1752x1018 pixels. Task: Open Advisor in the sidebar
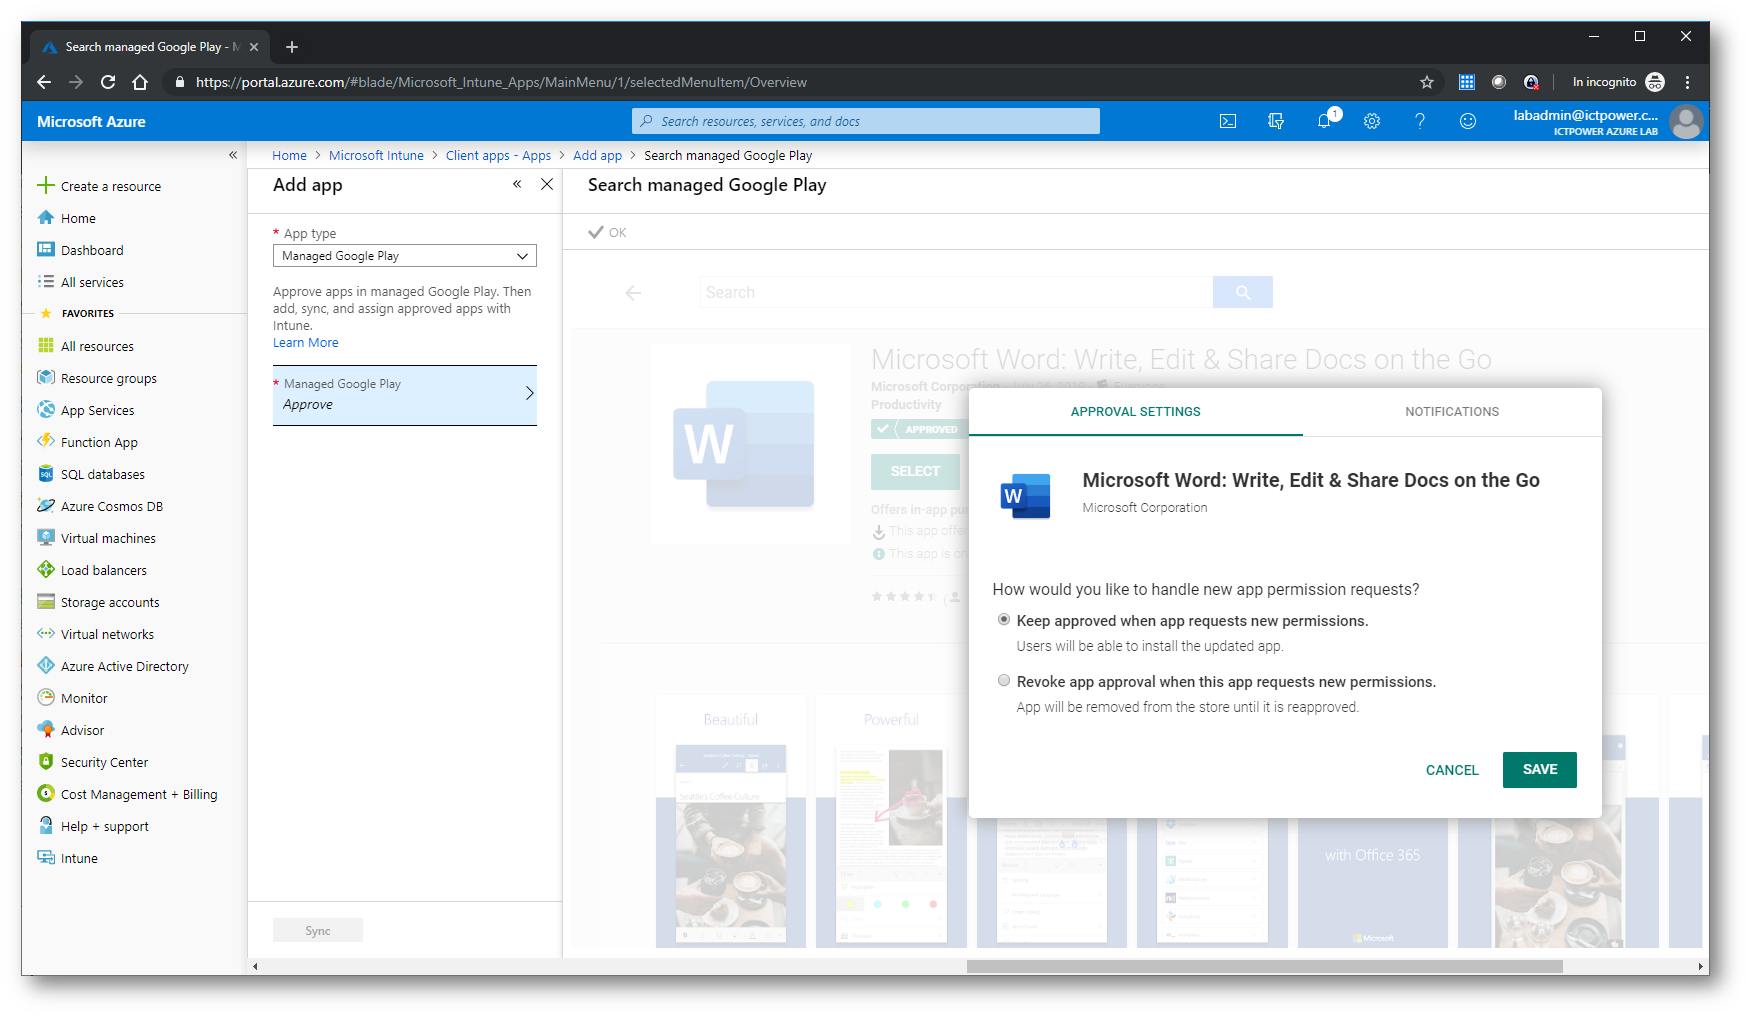82,730
